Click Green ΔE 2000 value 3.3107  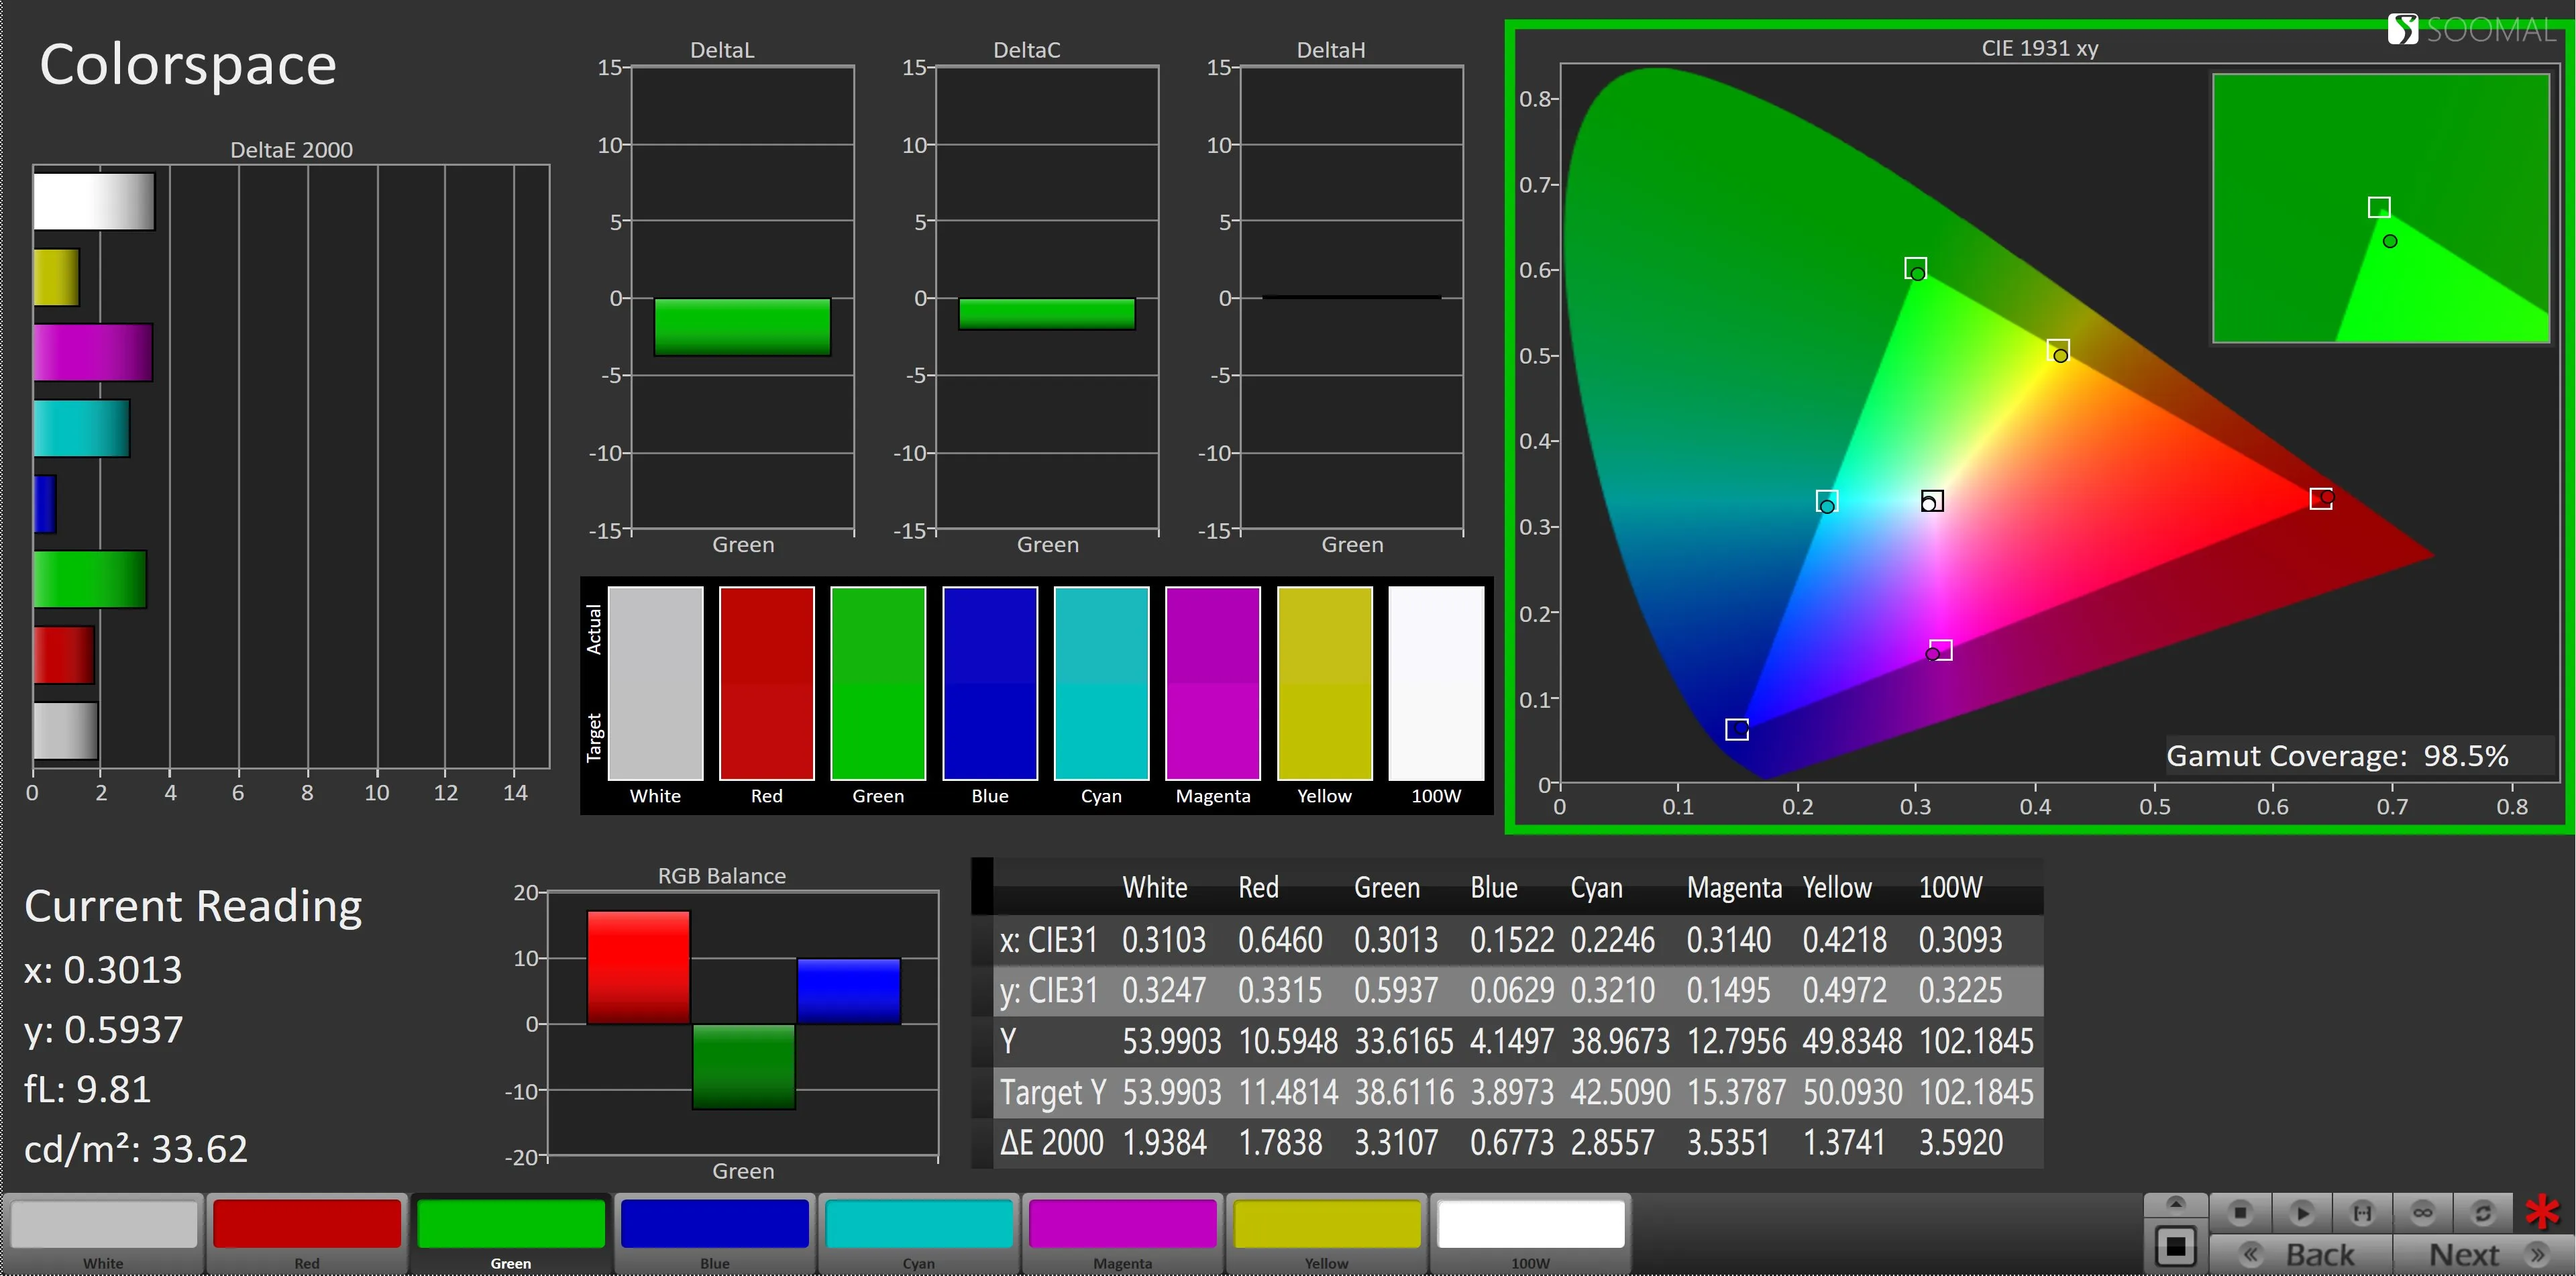pyautogui.click(x=1395, y=1142)
